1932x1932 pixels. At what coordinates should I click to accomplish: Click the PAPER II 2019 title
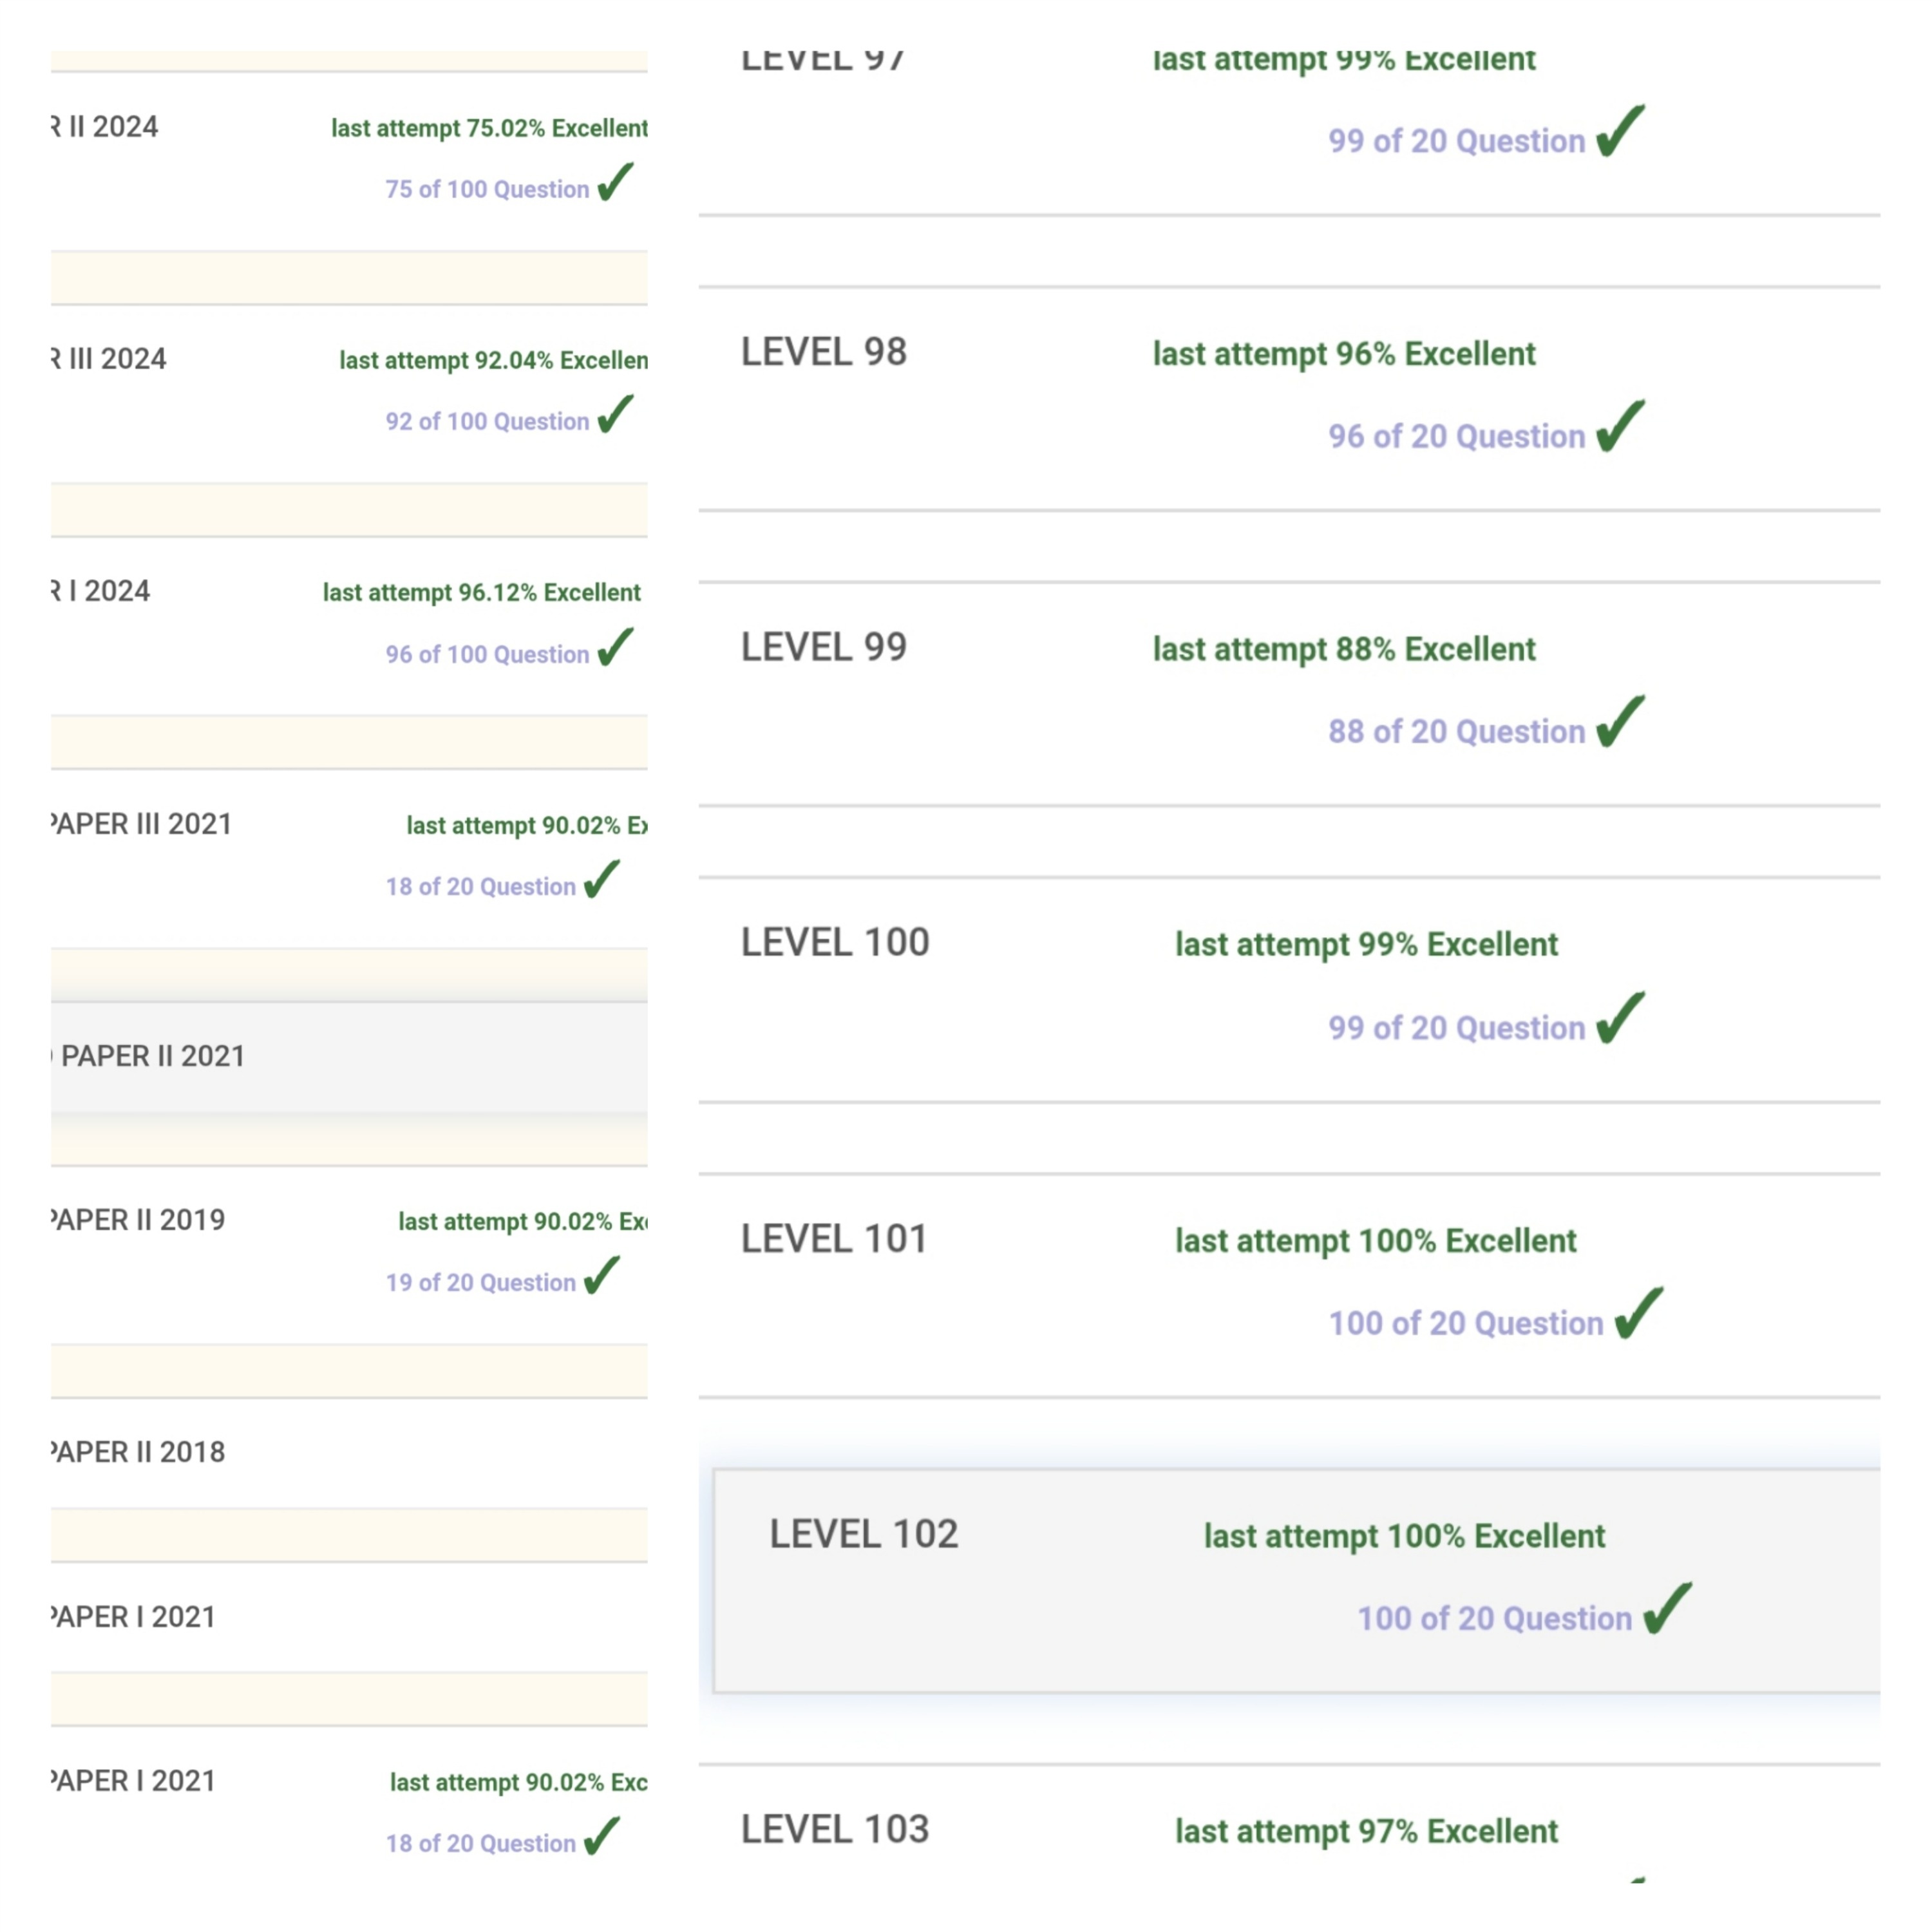[x=139, y=1220]
